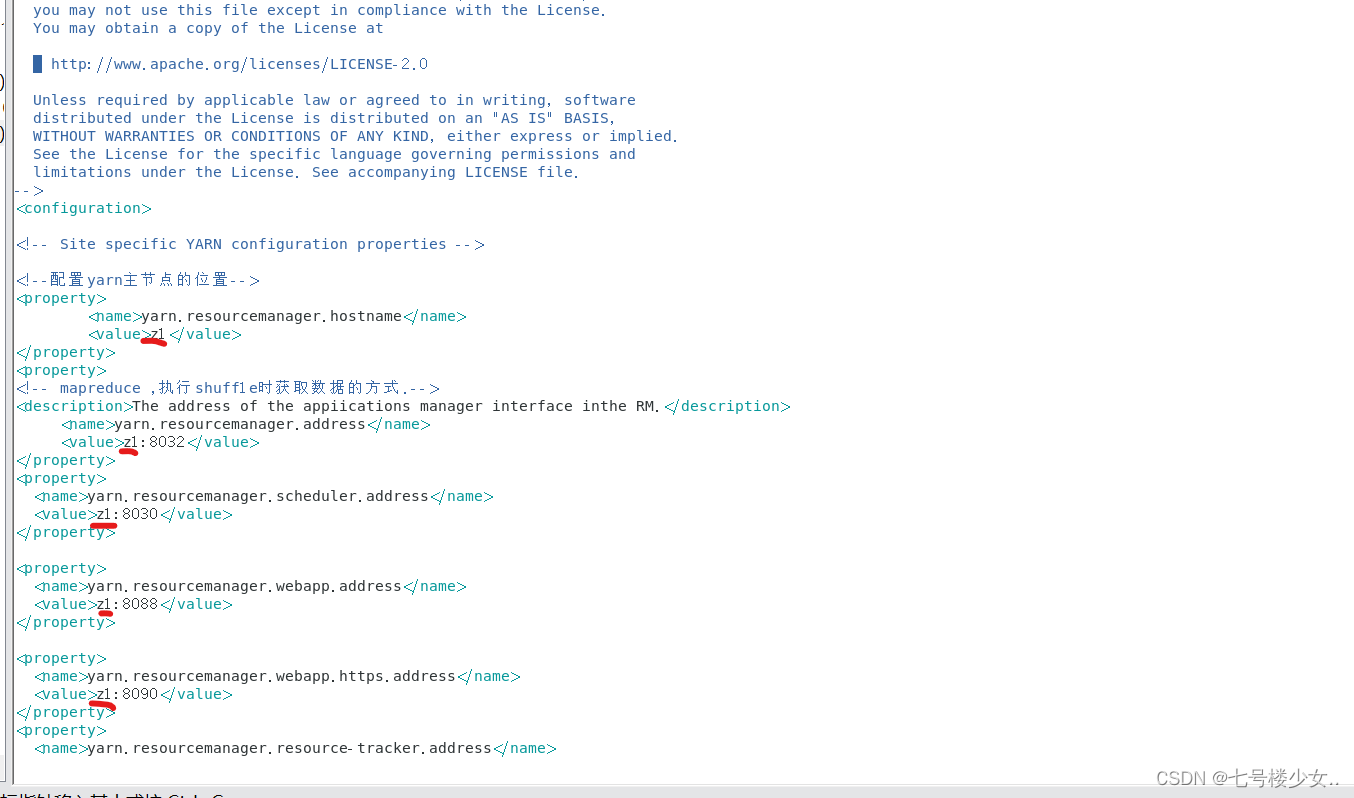Click the Apache LICENSE-2.0 URL
The image size is (1354, 798).
[239, 64]
